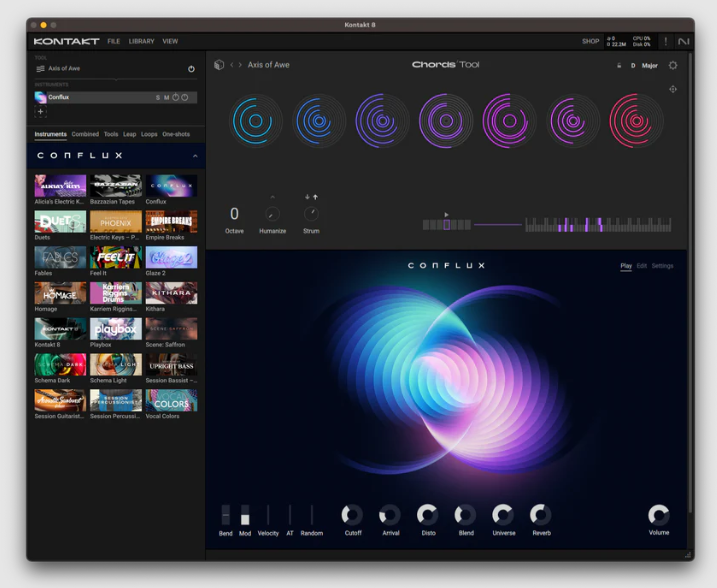
Task: Click the Humanize knob
Action: pyautogui.click(x=273, y=214)
